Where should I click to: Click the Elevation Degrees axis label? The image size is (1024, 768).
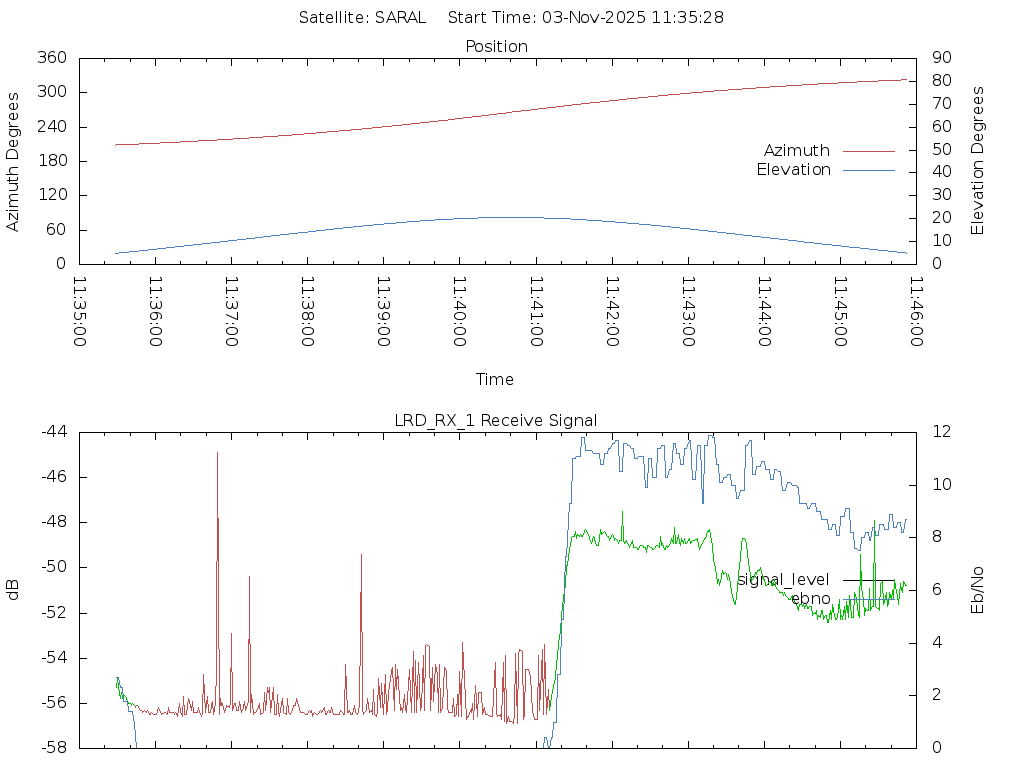coord(978,161)
